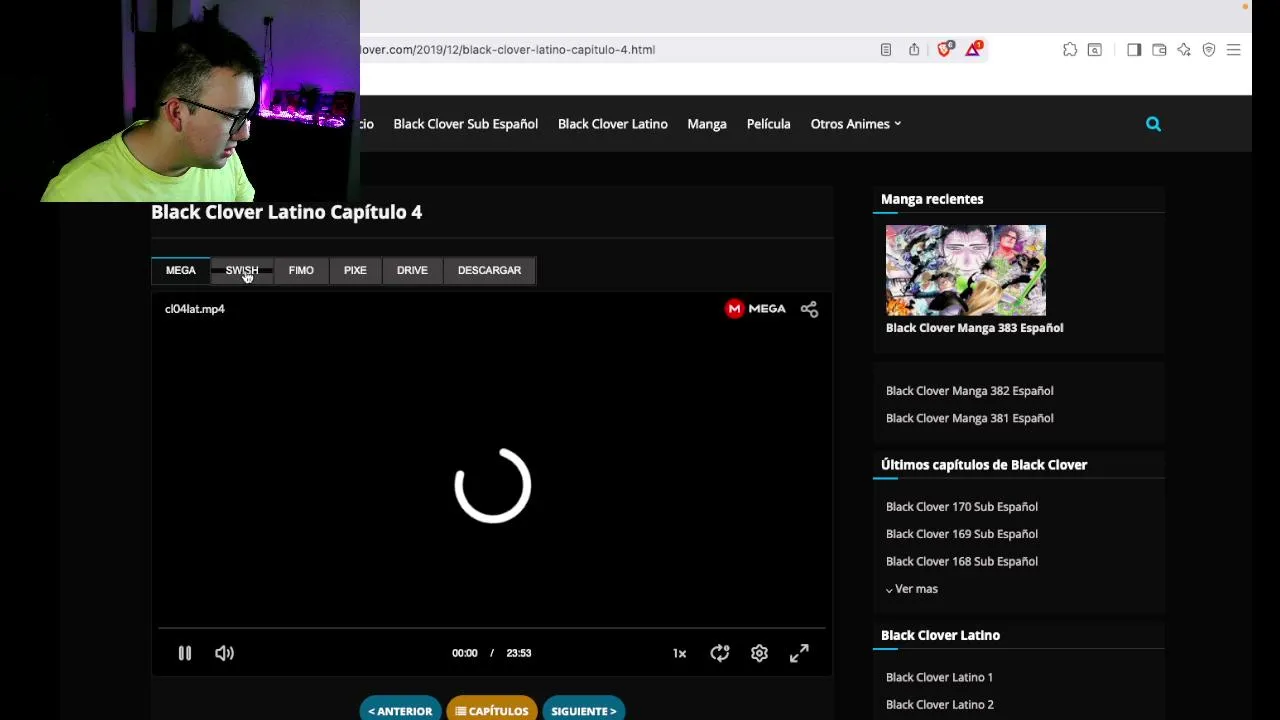Open Black Clover Latino 1 link
Image resolution: width=1280 pixels, height=720 pixels.
939,677
